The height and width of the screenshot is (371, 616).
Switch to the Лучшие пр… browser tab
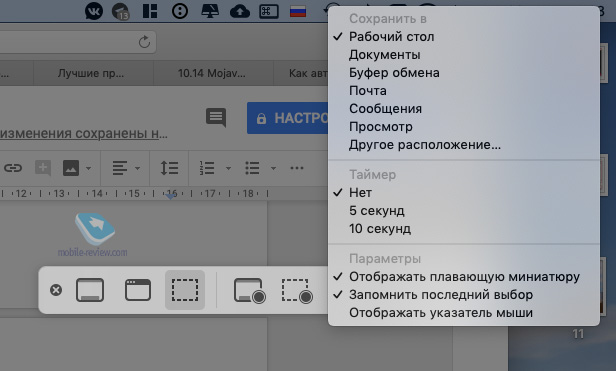[x=94, y=73]
